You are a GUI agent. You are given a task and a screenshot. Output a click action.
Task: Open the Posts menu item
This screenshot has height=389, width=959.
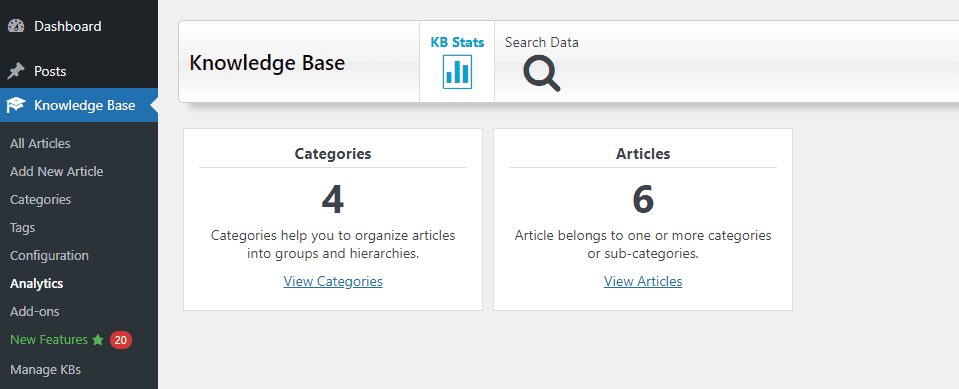pos(79,71)
